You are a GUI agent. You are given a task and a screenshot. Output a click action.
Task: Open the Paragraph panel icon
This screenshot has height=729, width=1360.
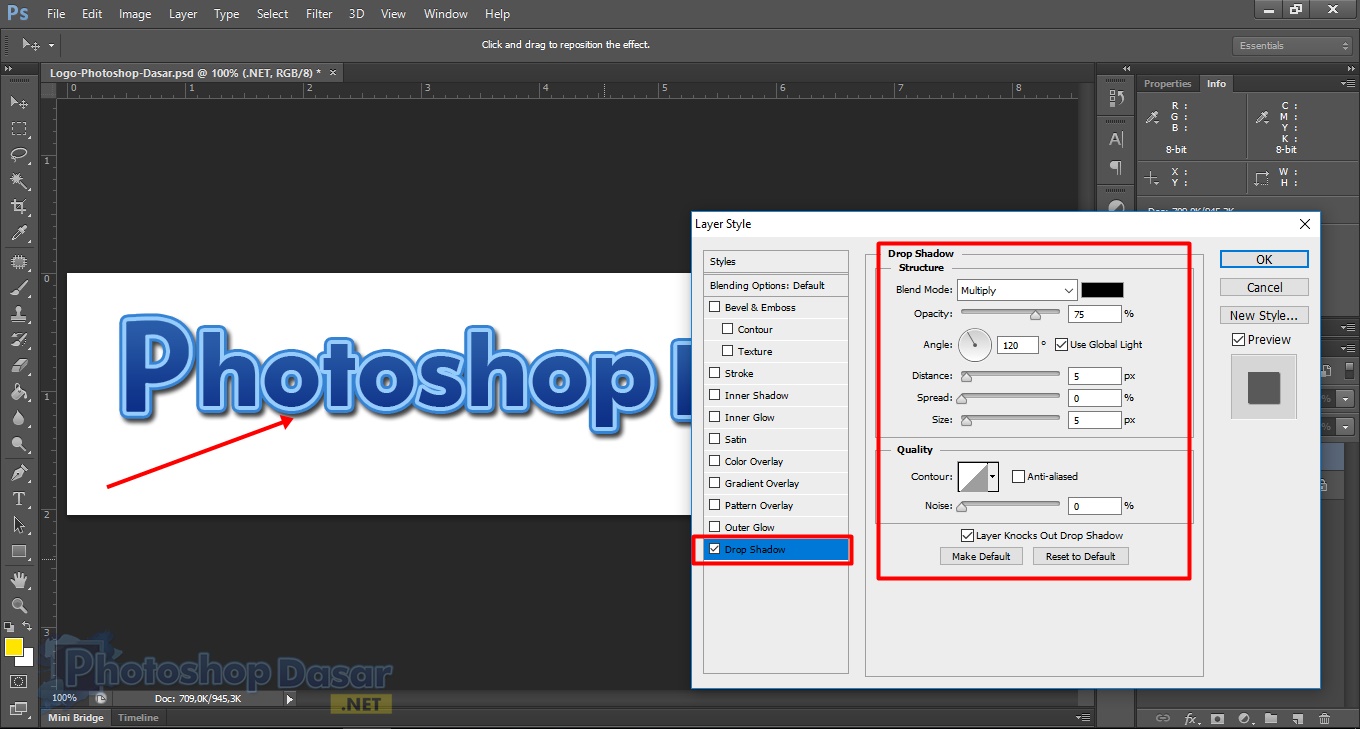[1117, 167]
